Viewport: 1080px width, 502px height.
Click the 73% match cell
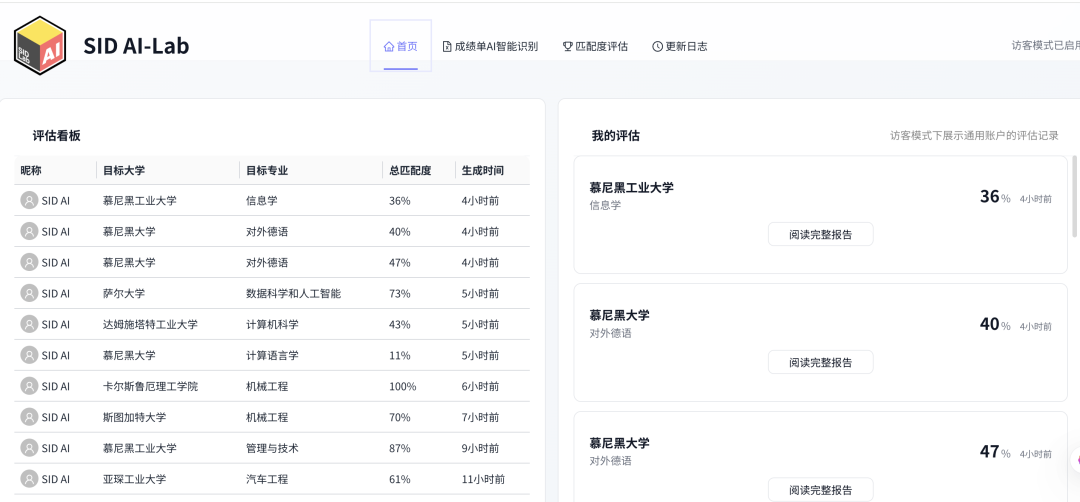tap(399, 293)
